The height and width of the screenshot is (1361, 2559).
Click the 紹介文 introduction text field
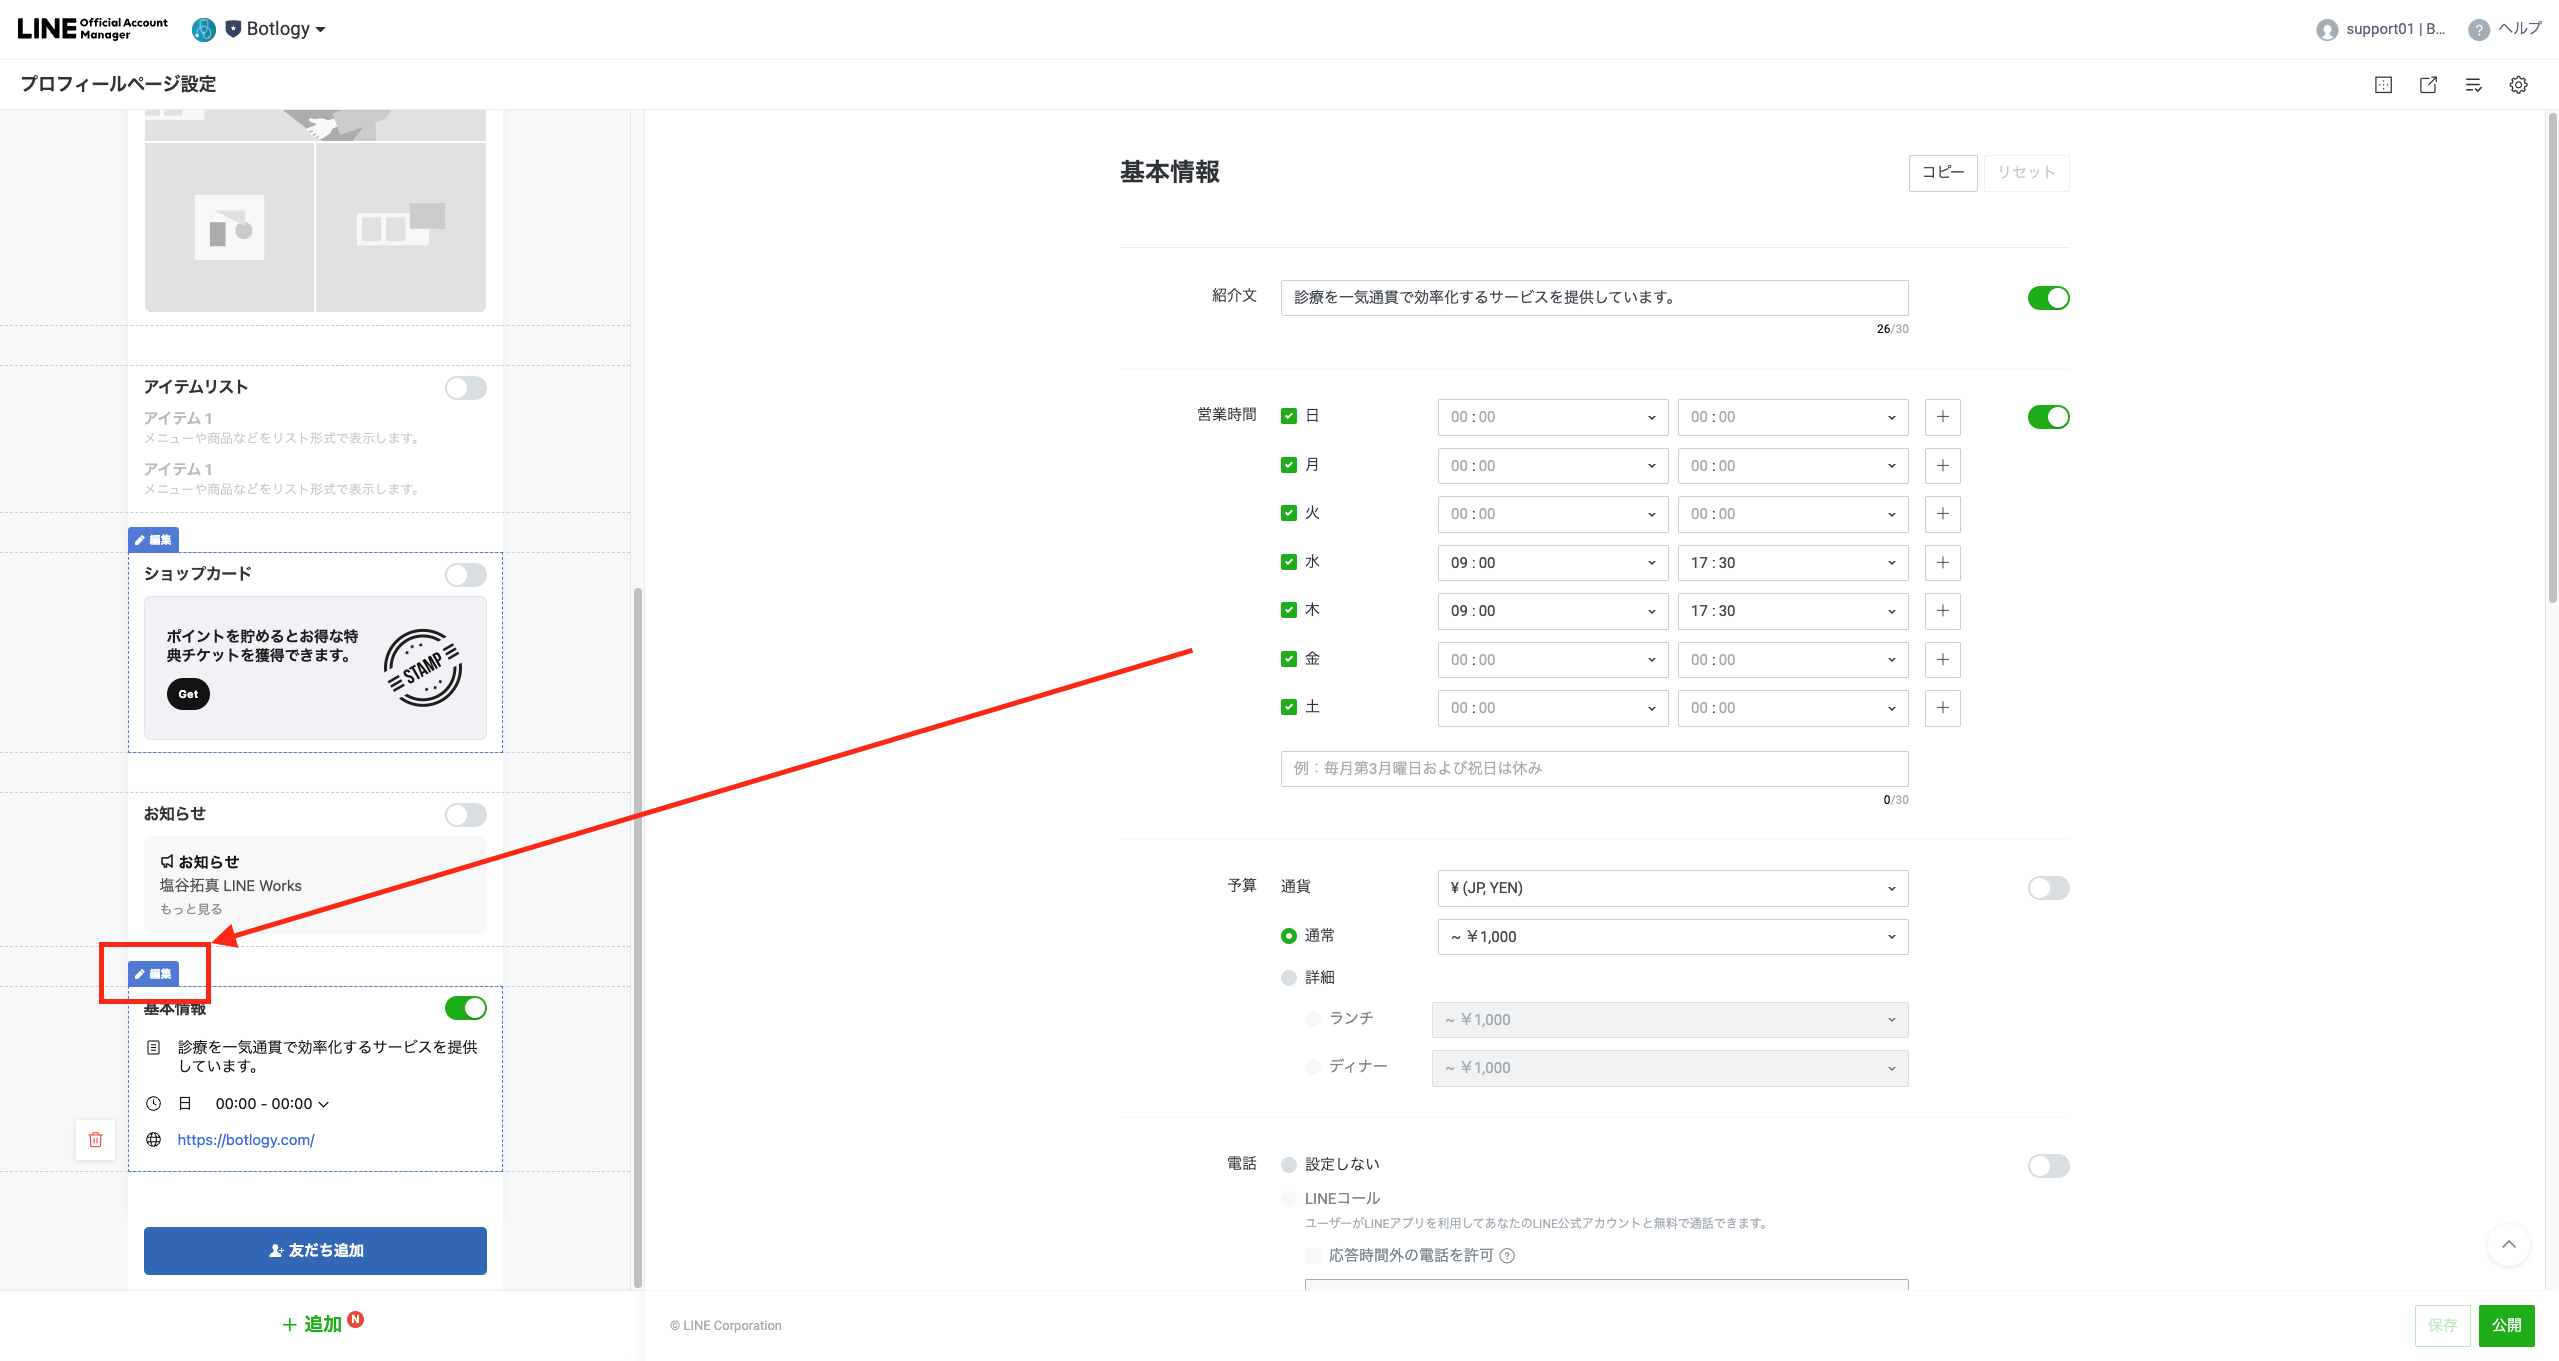[1593, 298]
